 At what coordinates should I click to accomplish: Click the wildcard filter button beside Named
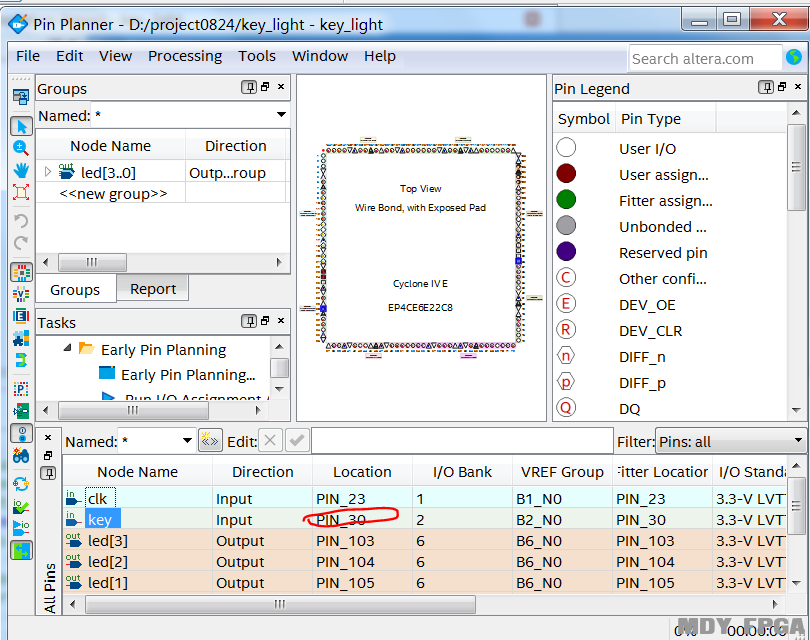pos(210,441)
